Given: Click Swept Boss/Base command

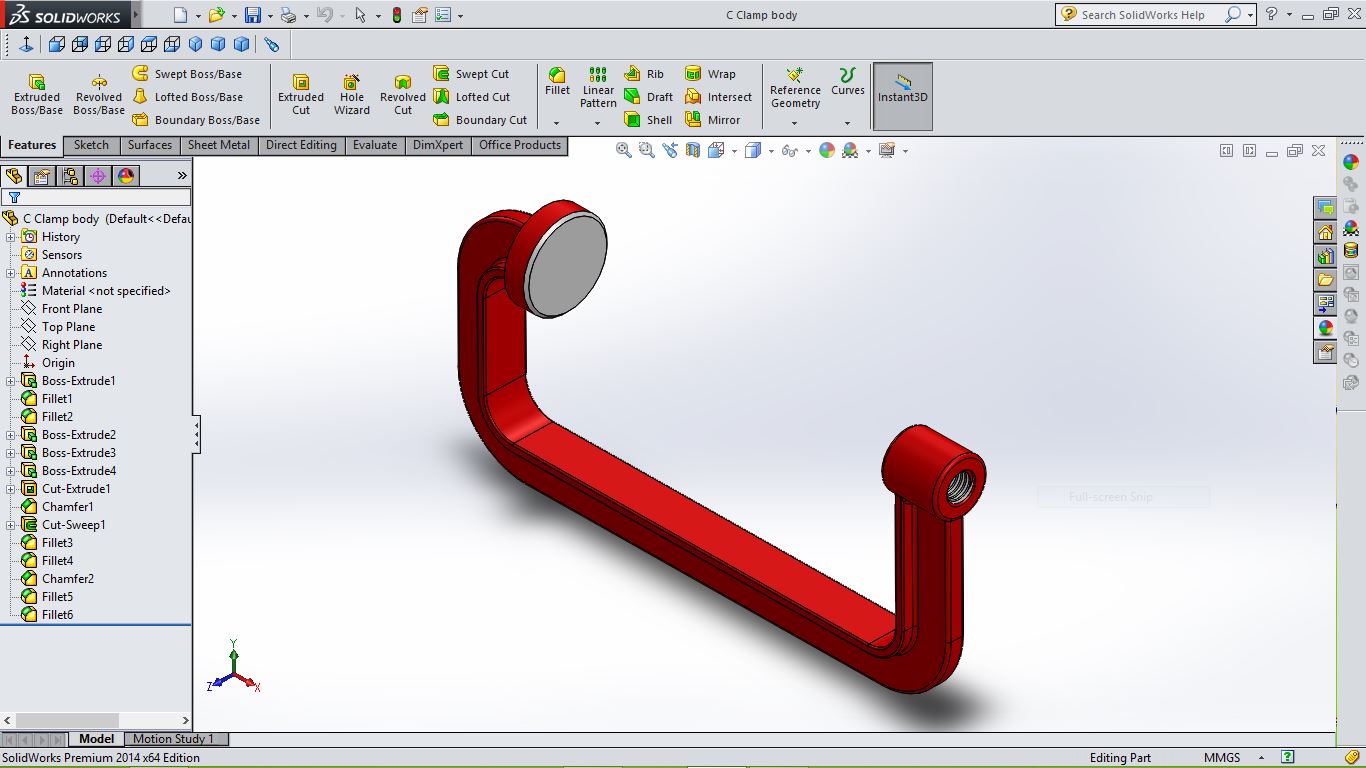Looking at the screenshot, I should [x=187, y=74].
